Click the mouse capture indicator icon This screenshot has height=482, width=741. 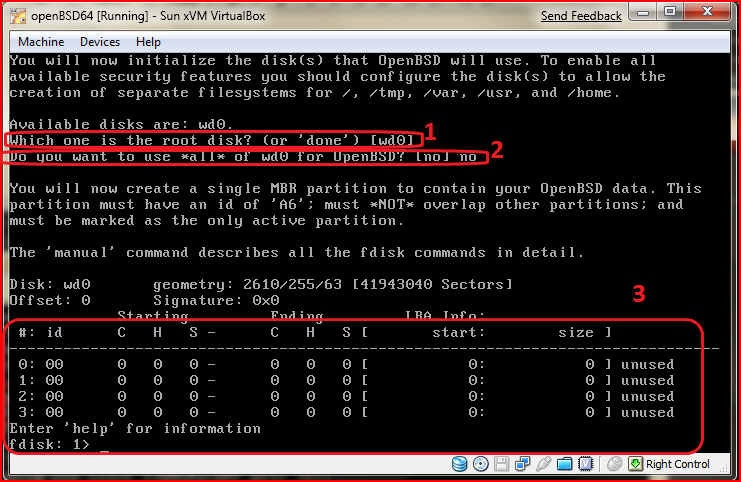coord(614,464)
